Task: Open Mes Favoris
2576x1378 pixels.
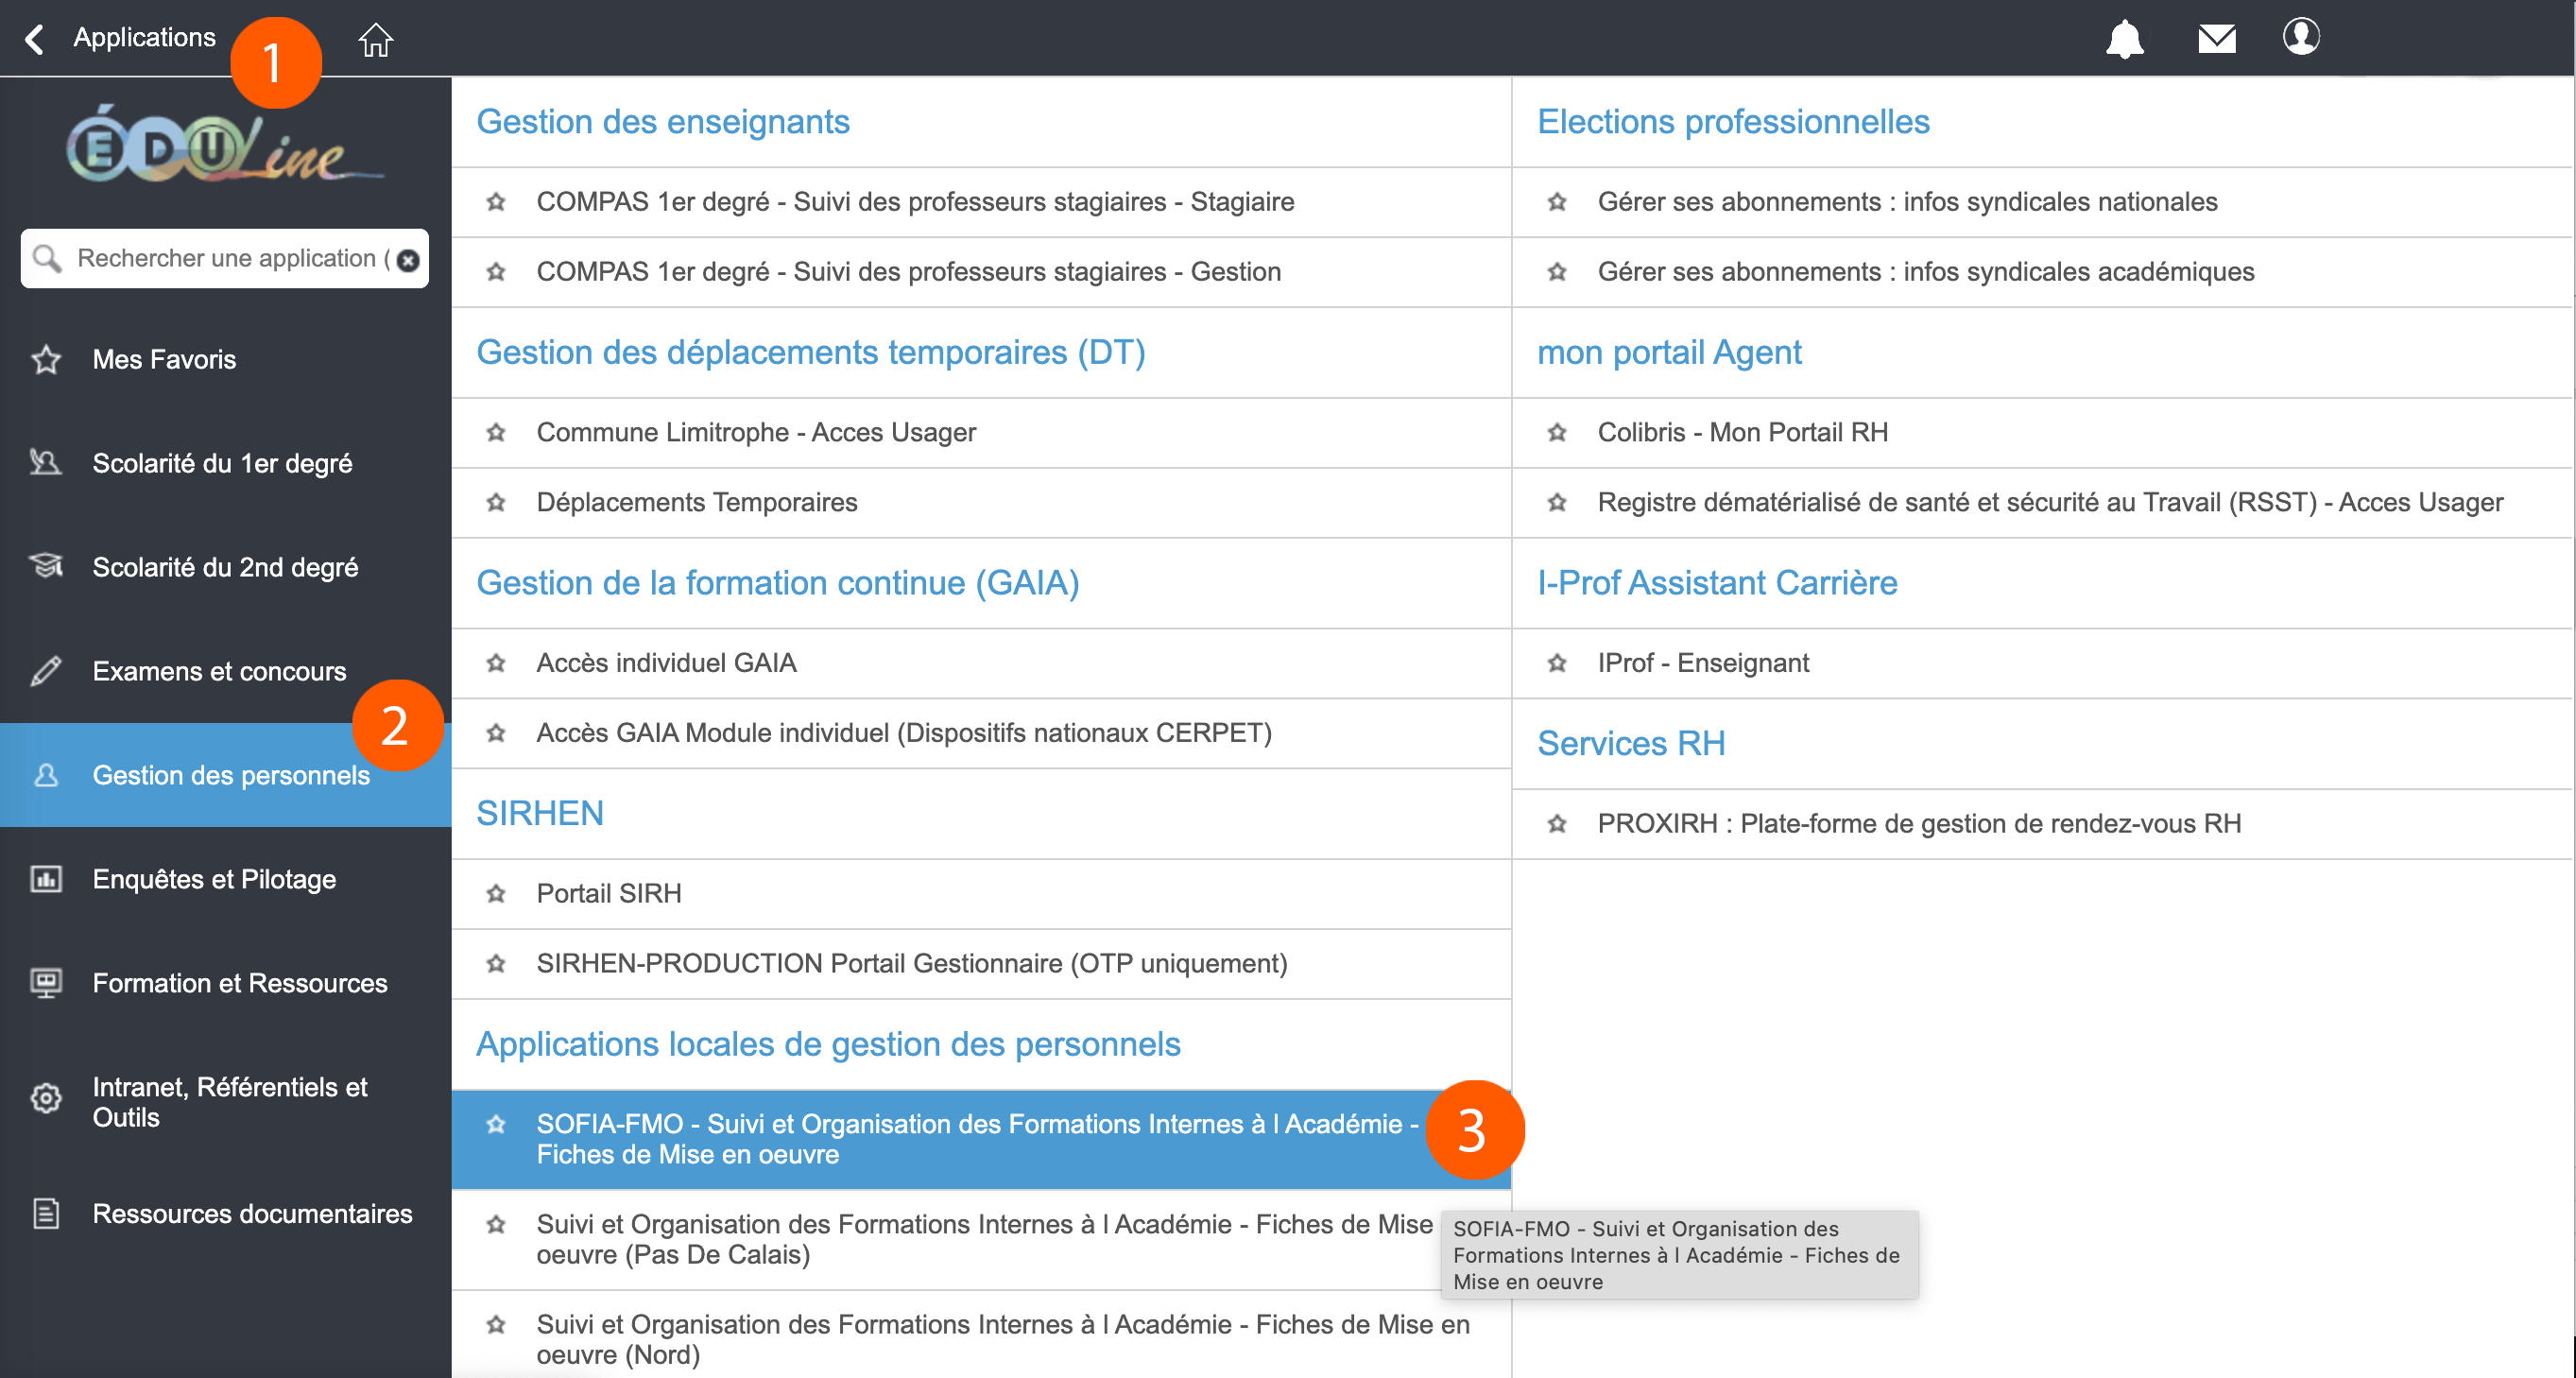Action: (226, 359)
